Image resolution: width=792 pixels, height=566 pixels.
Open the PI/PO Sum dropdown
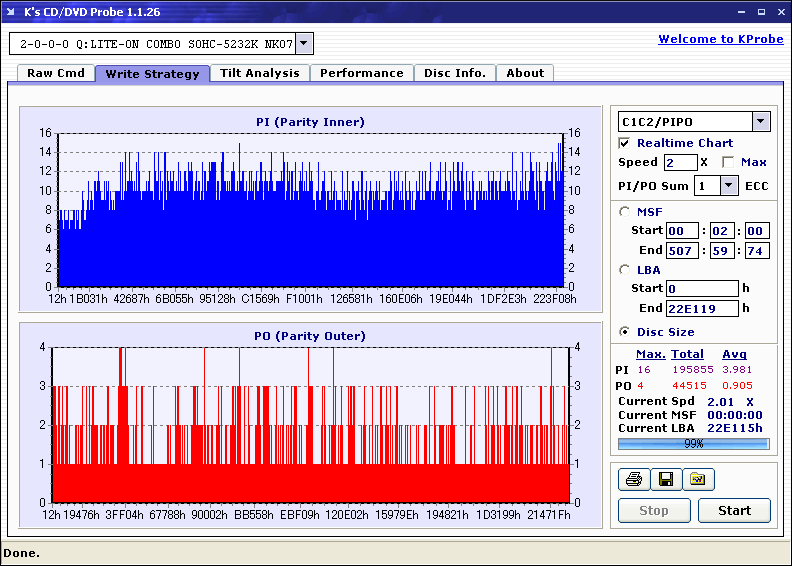(728, 185)
